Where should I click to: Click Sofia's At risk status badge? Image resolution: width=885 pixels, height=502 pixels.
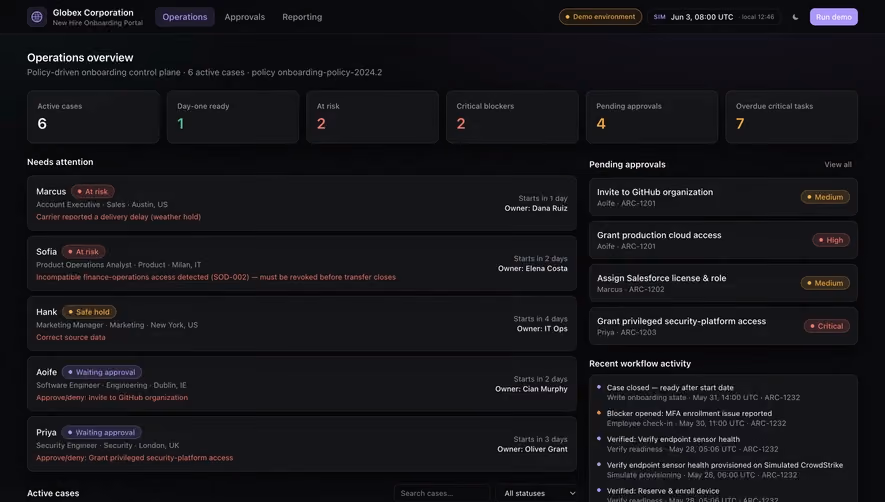pos(84,252)
